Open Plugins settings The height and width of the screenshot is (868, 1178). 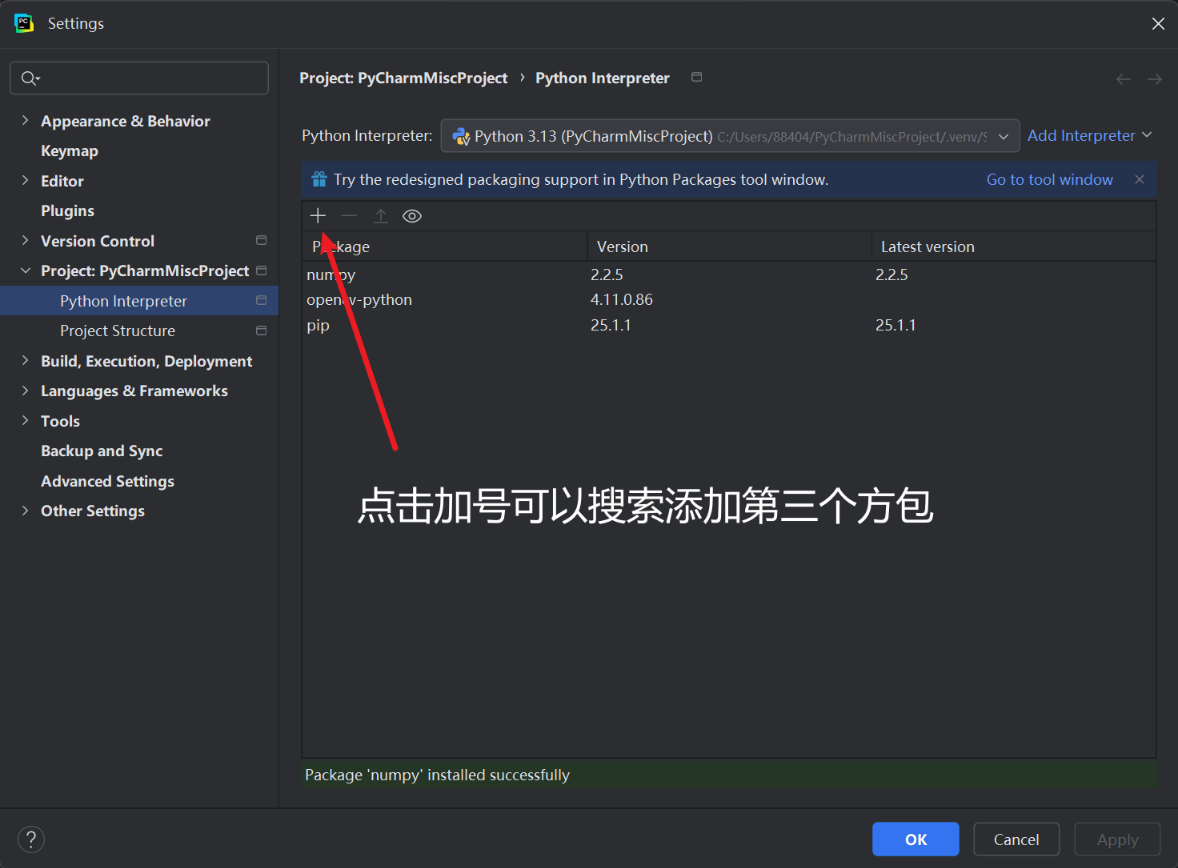point(68,211)
